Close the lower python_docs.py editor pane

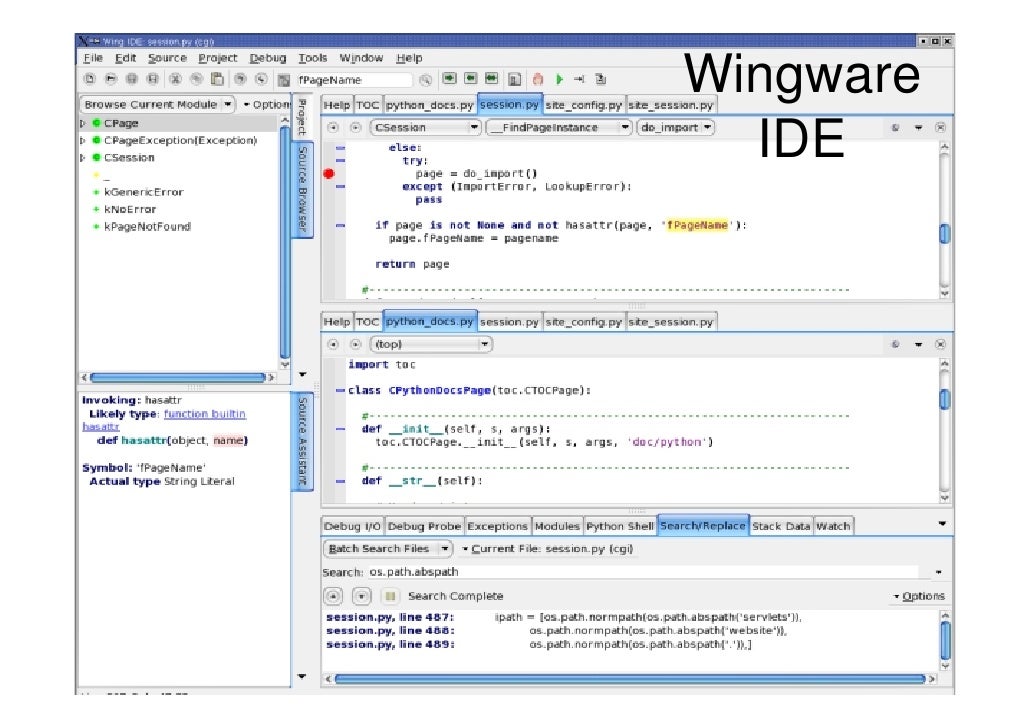[941, 344]
